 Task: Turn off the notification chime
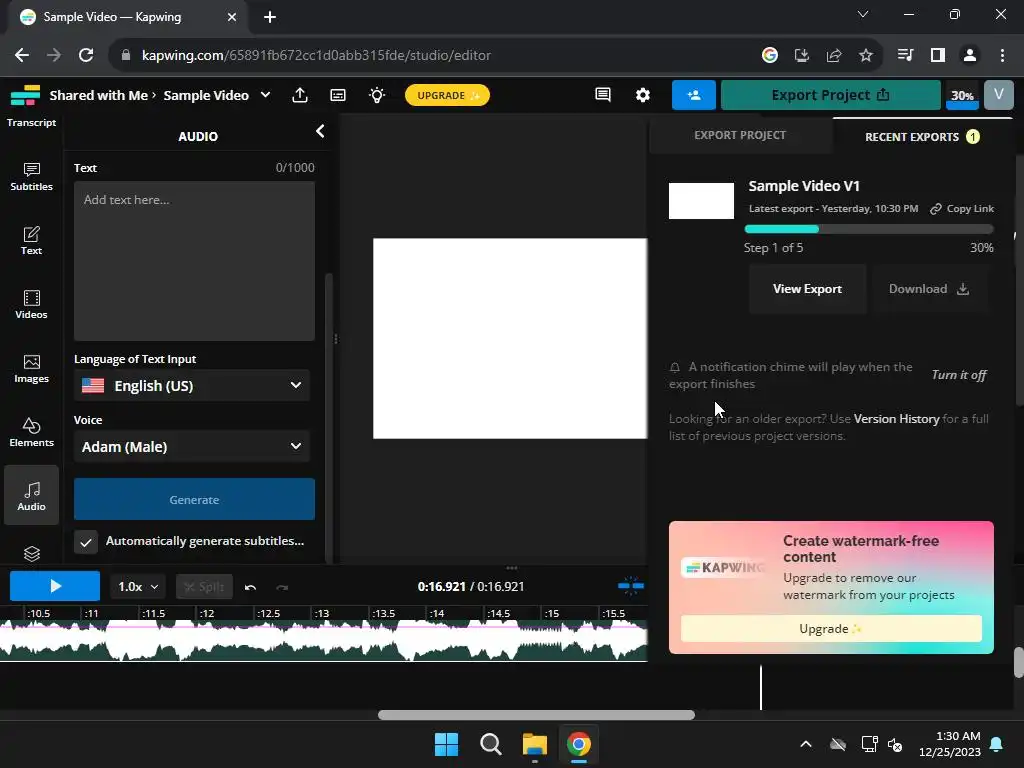coord(959,375)
